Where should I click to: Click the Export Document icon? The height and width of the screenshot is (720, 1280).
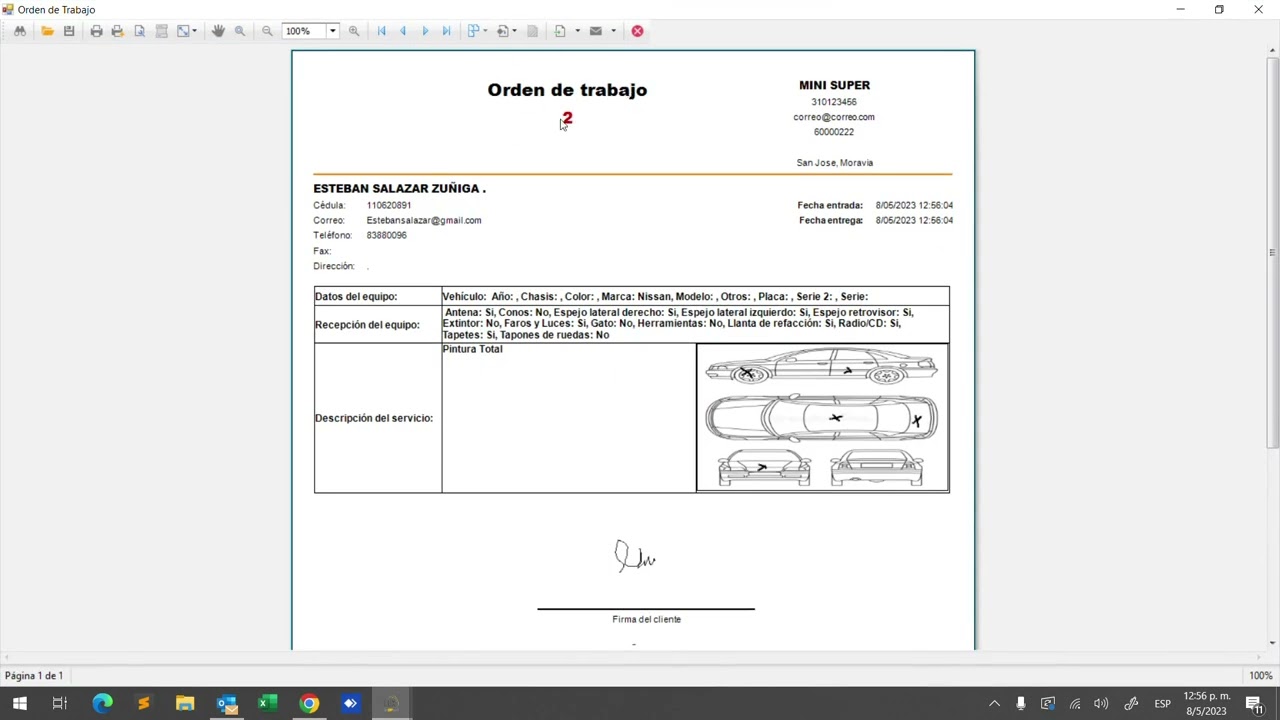tap(560, 31)
